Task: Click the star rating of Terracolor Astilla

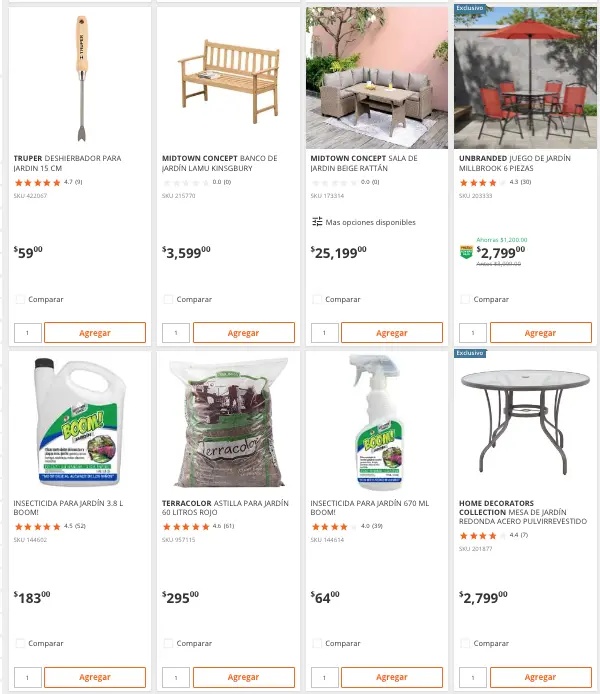Action: [185, 526]
